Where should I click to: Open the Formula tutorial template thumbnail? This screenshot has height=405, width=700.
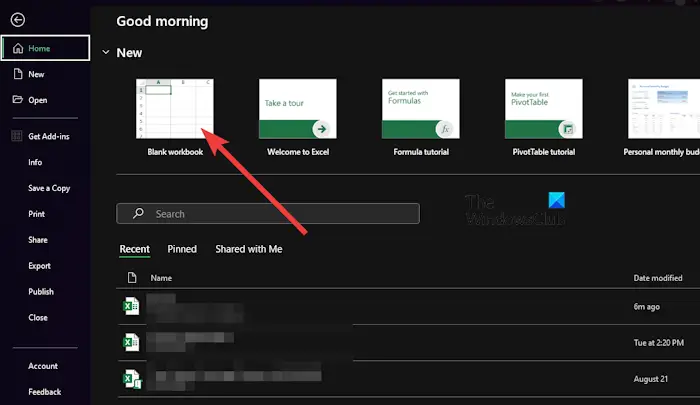(x=421, y=109)
